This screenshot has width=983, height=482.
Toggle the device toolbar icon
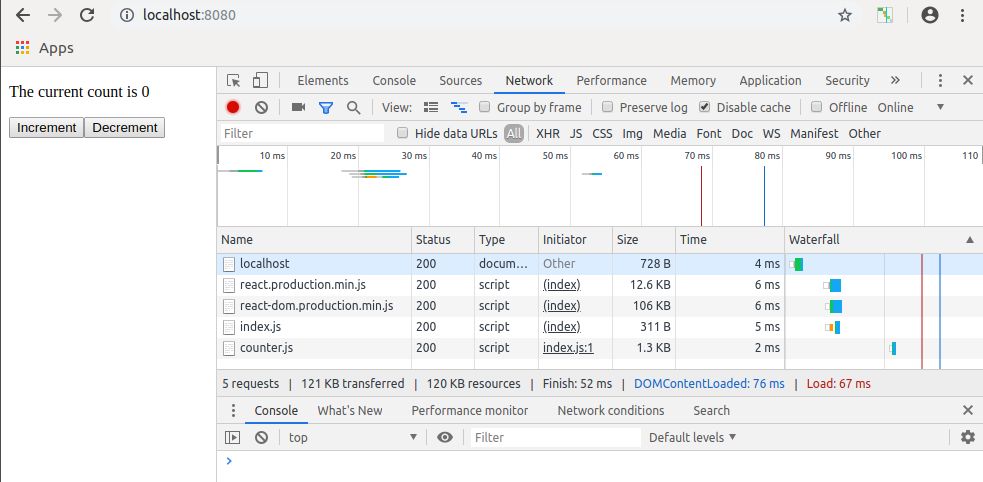[x=260, y=81]
